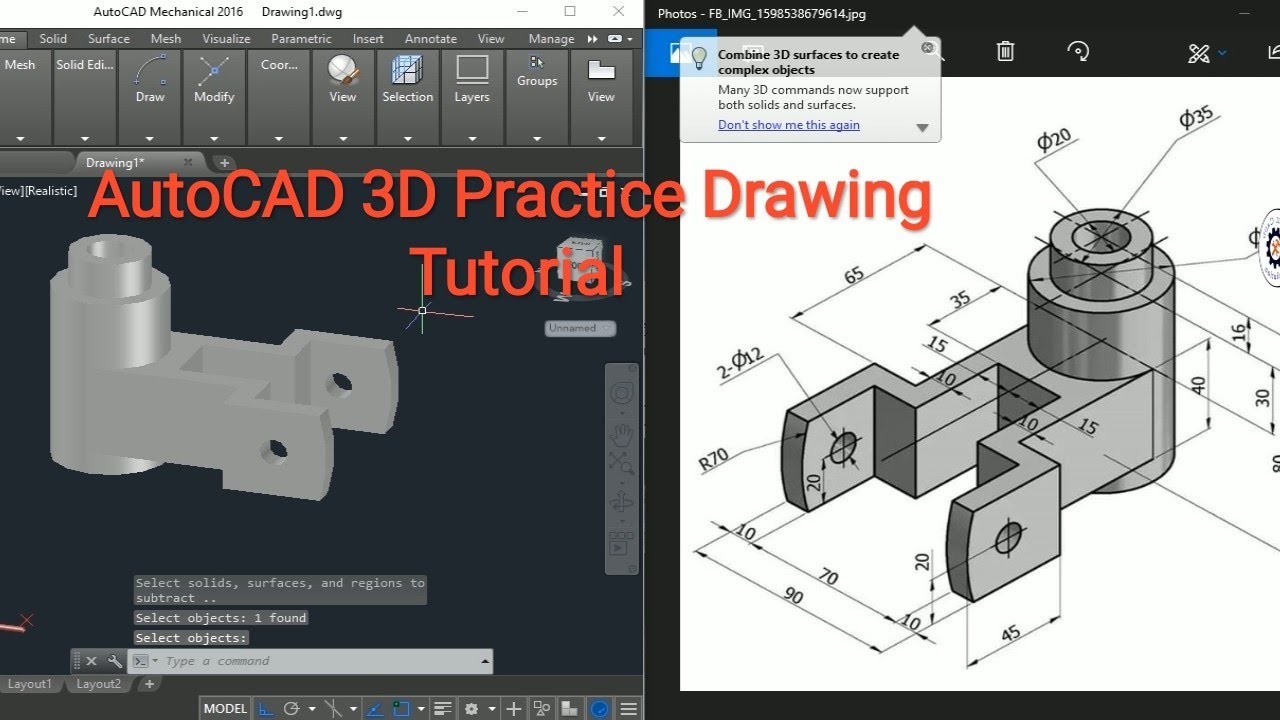The height and width of the screenshot is (720, 1280).
Task: Click the isolate objects status bar icon
Action: click(542, 709)
